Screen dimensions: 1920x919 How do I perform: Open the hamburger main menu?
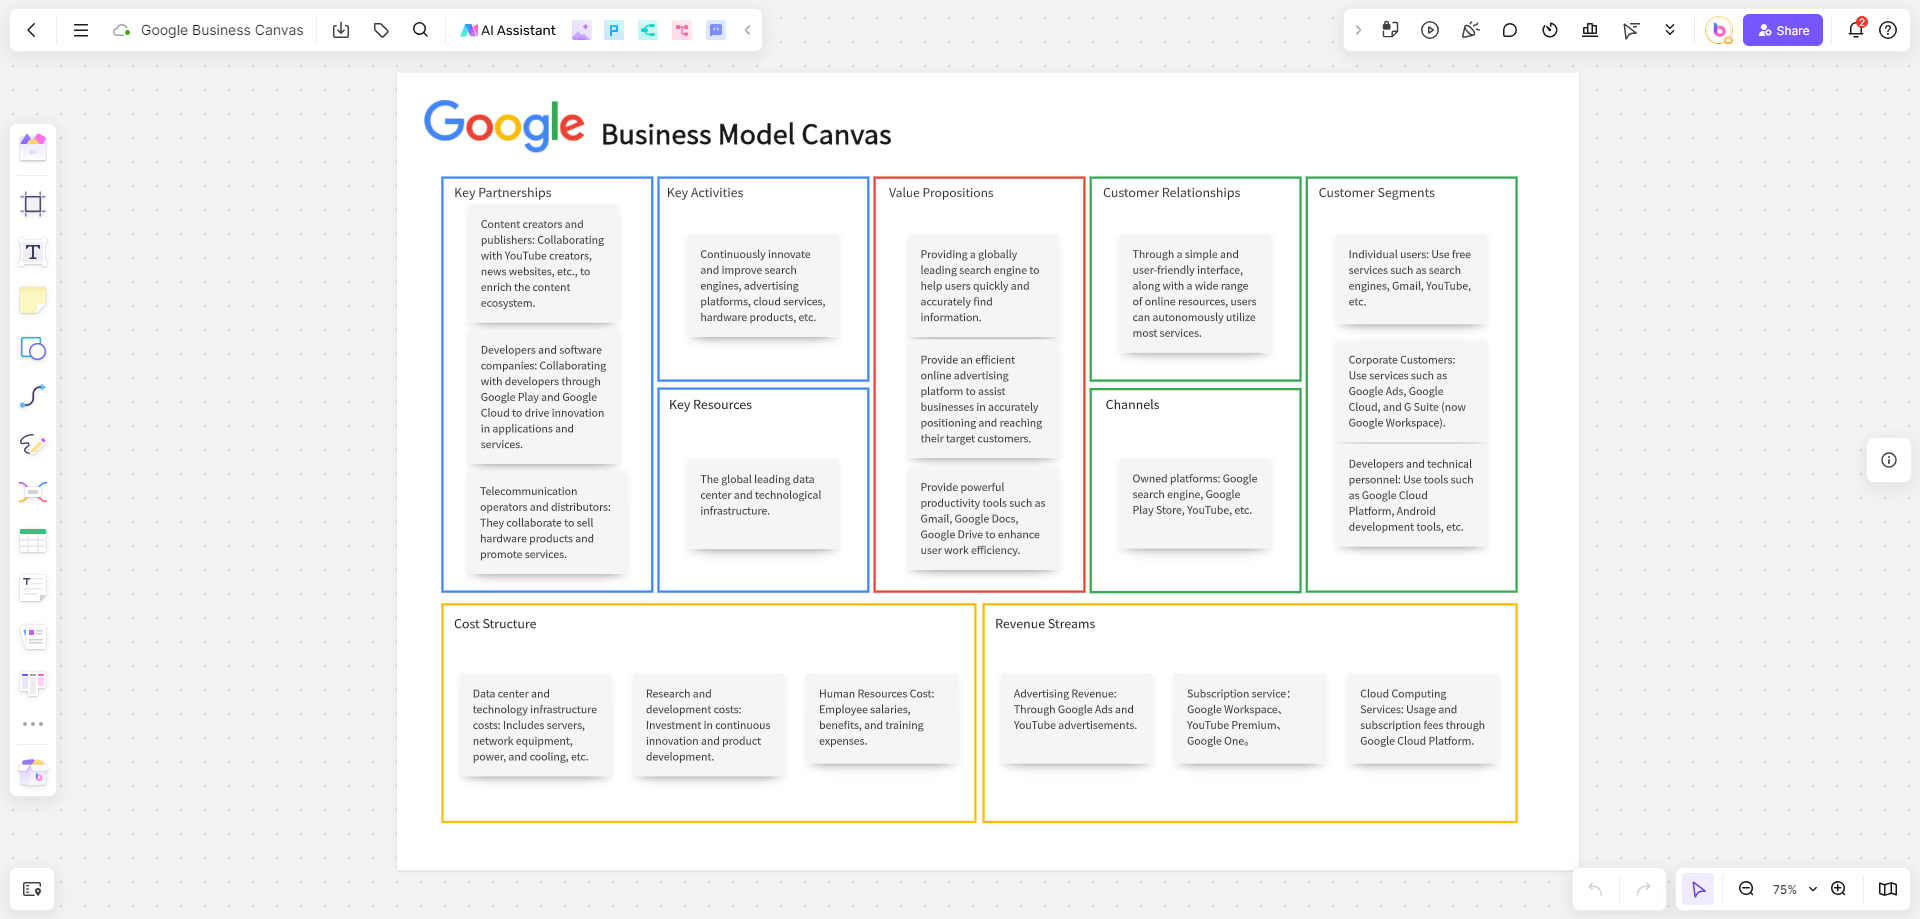(81, 30)
